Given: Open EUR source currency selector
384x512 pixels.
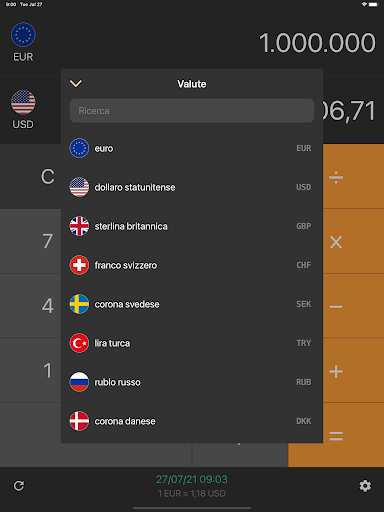Looking at the screenshot, I should [23, 42].
